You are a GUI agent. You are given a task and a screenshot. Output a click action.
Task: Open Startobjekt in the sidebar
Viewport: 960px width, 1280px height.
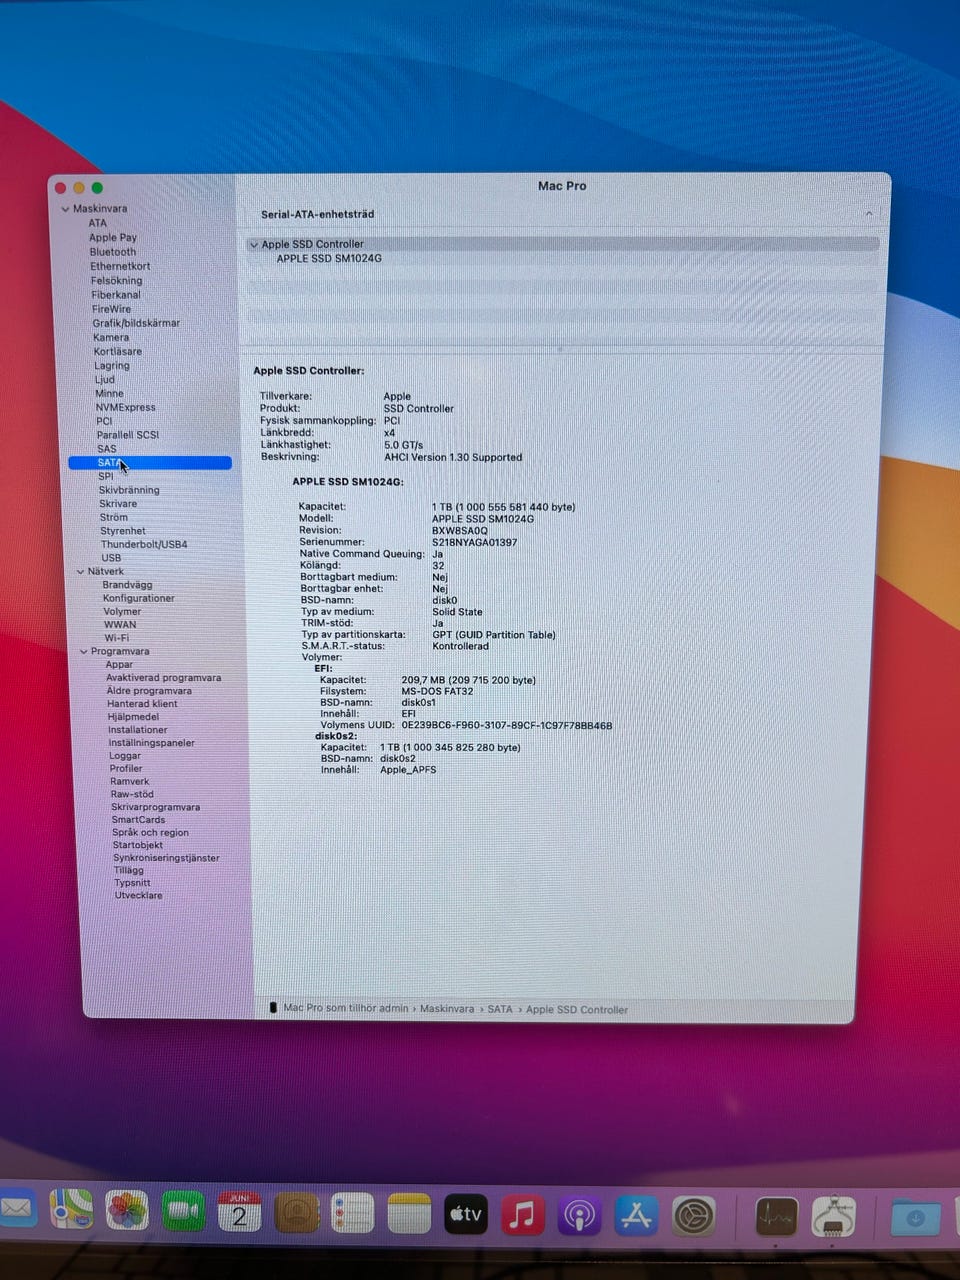137,845
